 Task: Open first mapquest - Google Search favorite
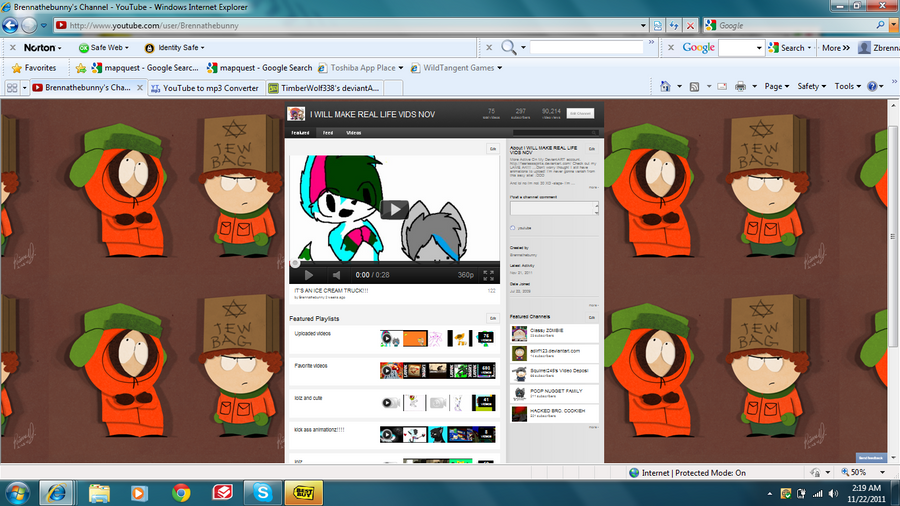(x=145, y=68)
